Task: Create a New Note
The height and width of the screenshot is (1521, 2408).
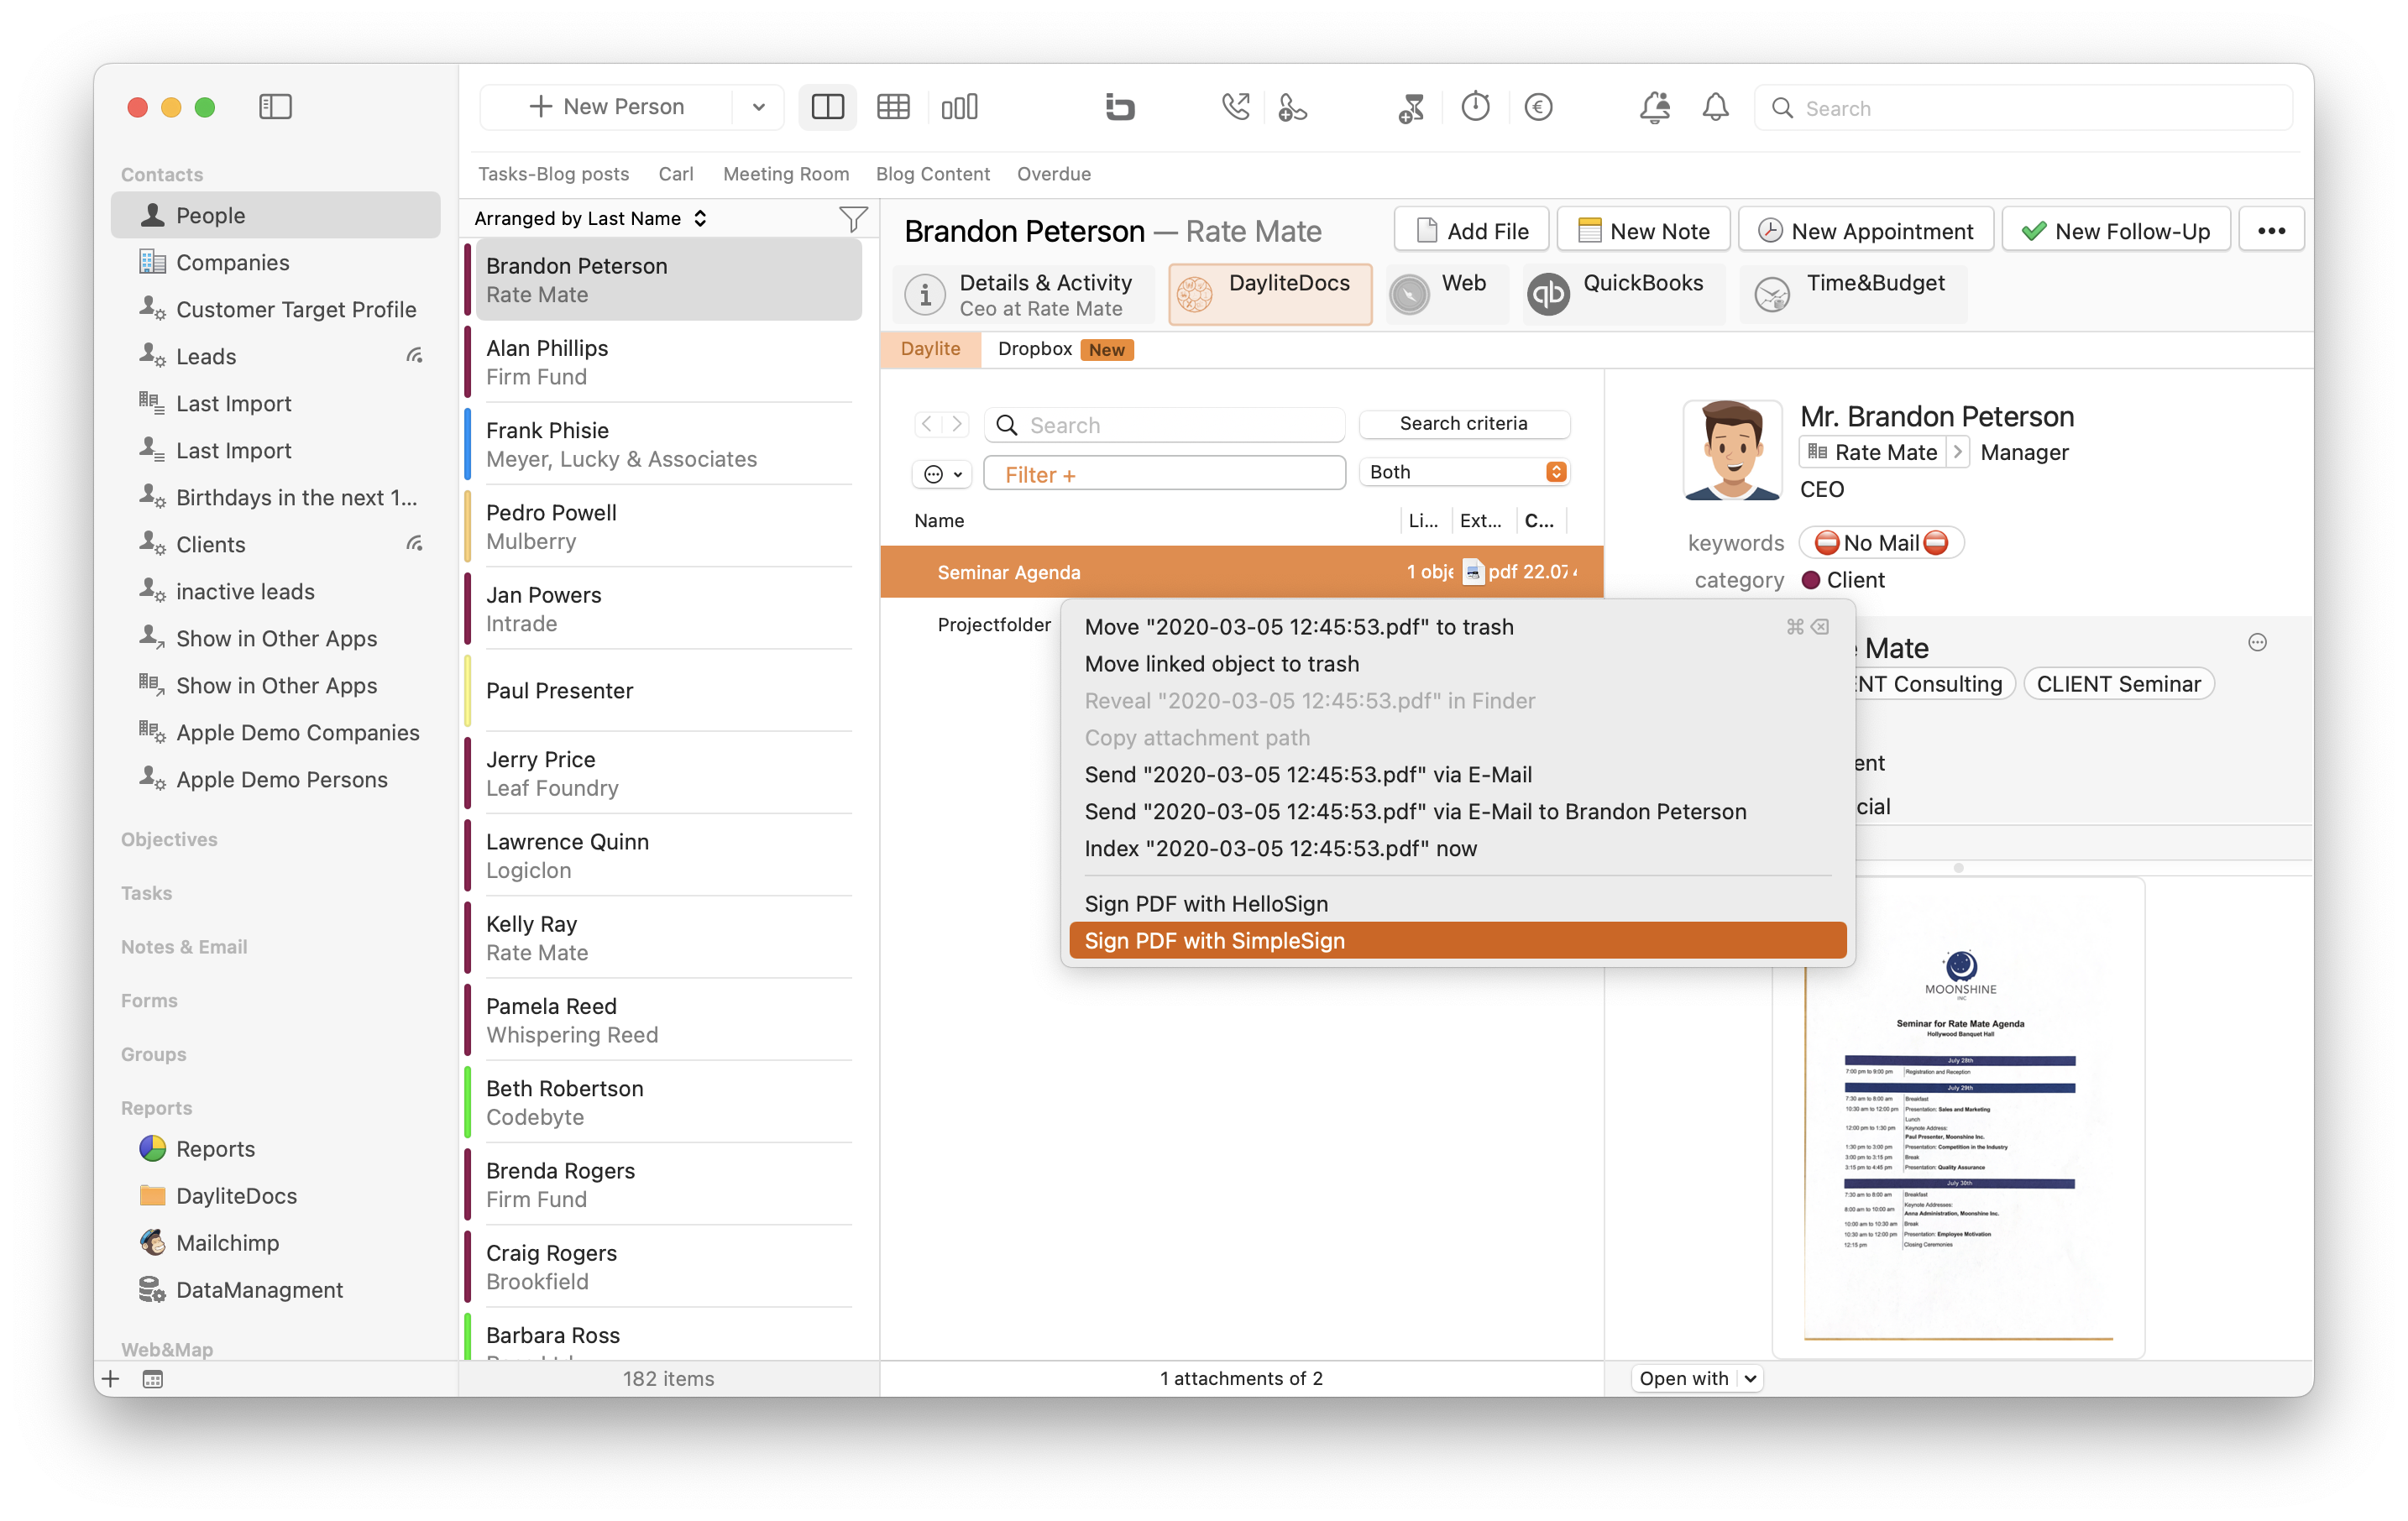Action: 1643,231
